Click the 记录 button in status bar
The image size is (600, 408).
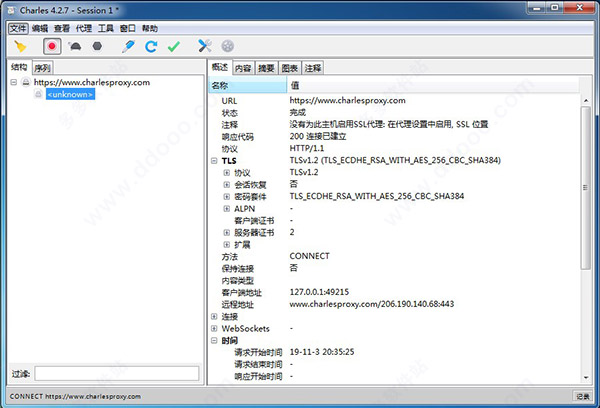[x=583, y=397]
